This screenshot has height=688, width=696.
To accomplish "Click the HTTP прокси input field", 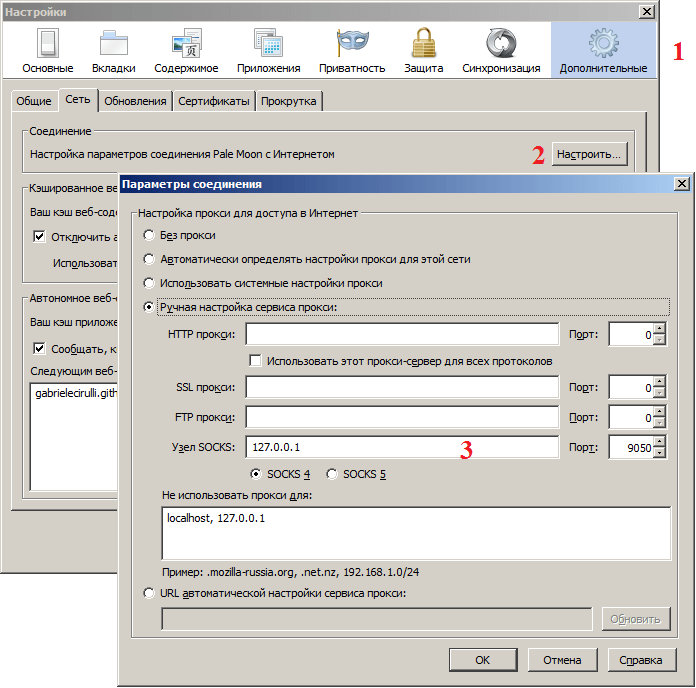I will click(x=401, y=334).
